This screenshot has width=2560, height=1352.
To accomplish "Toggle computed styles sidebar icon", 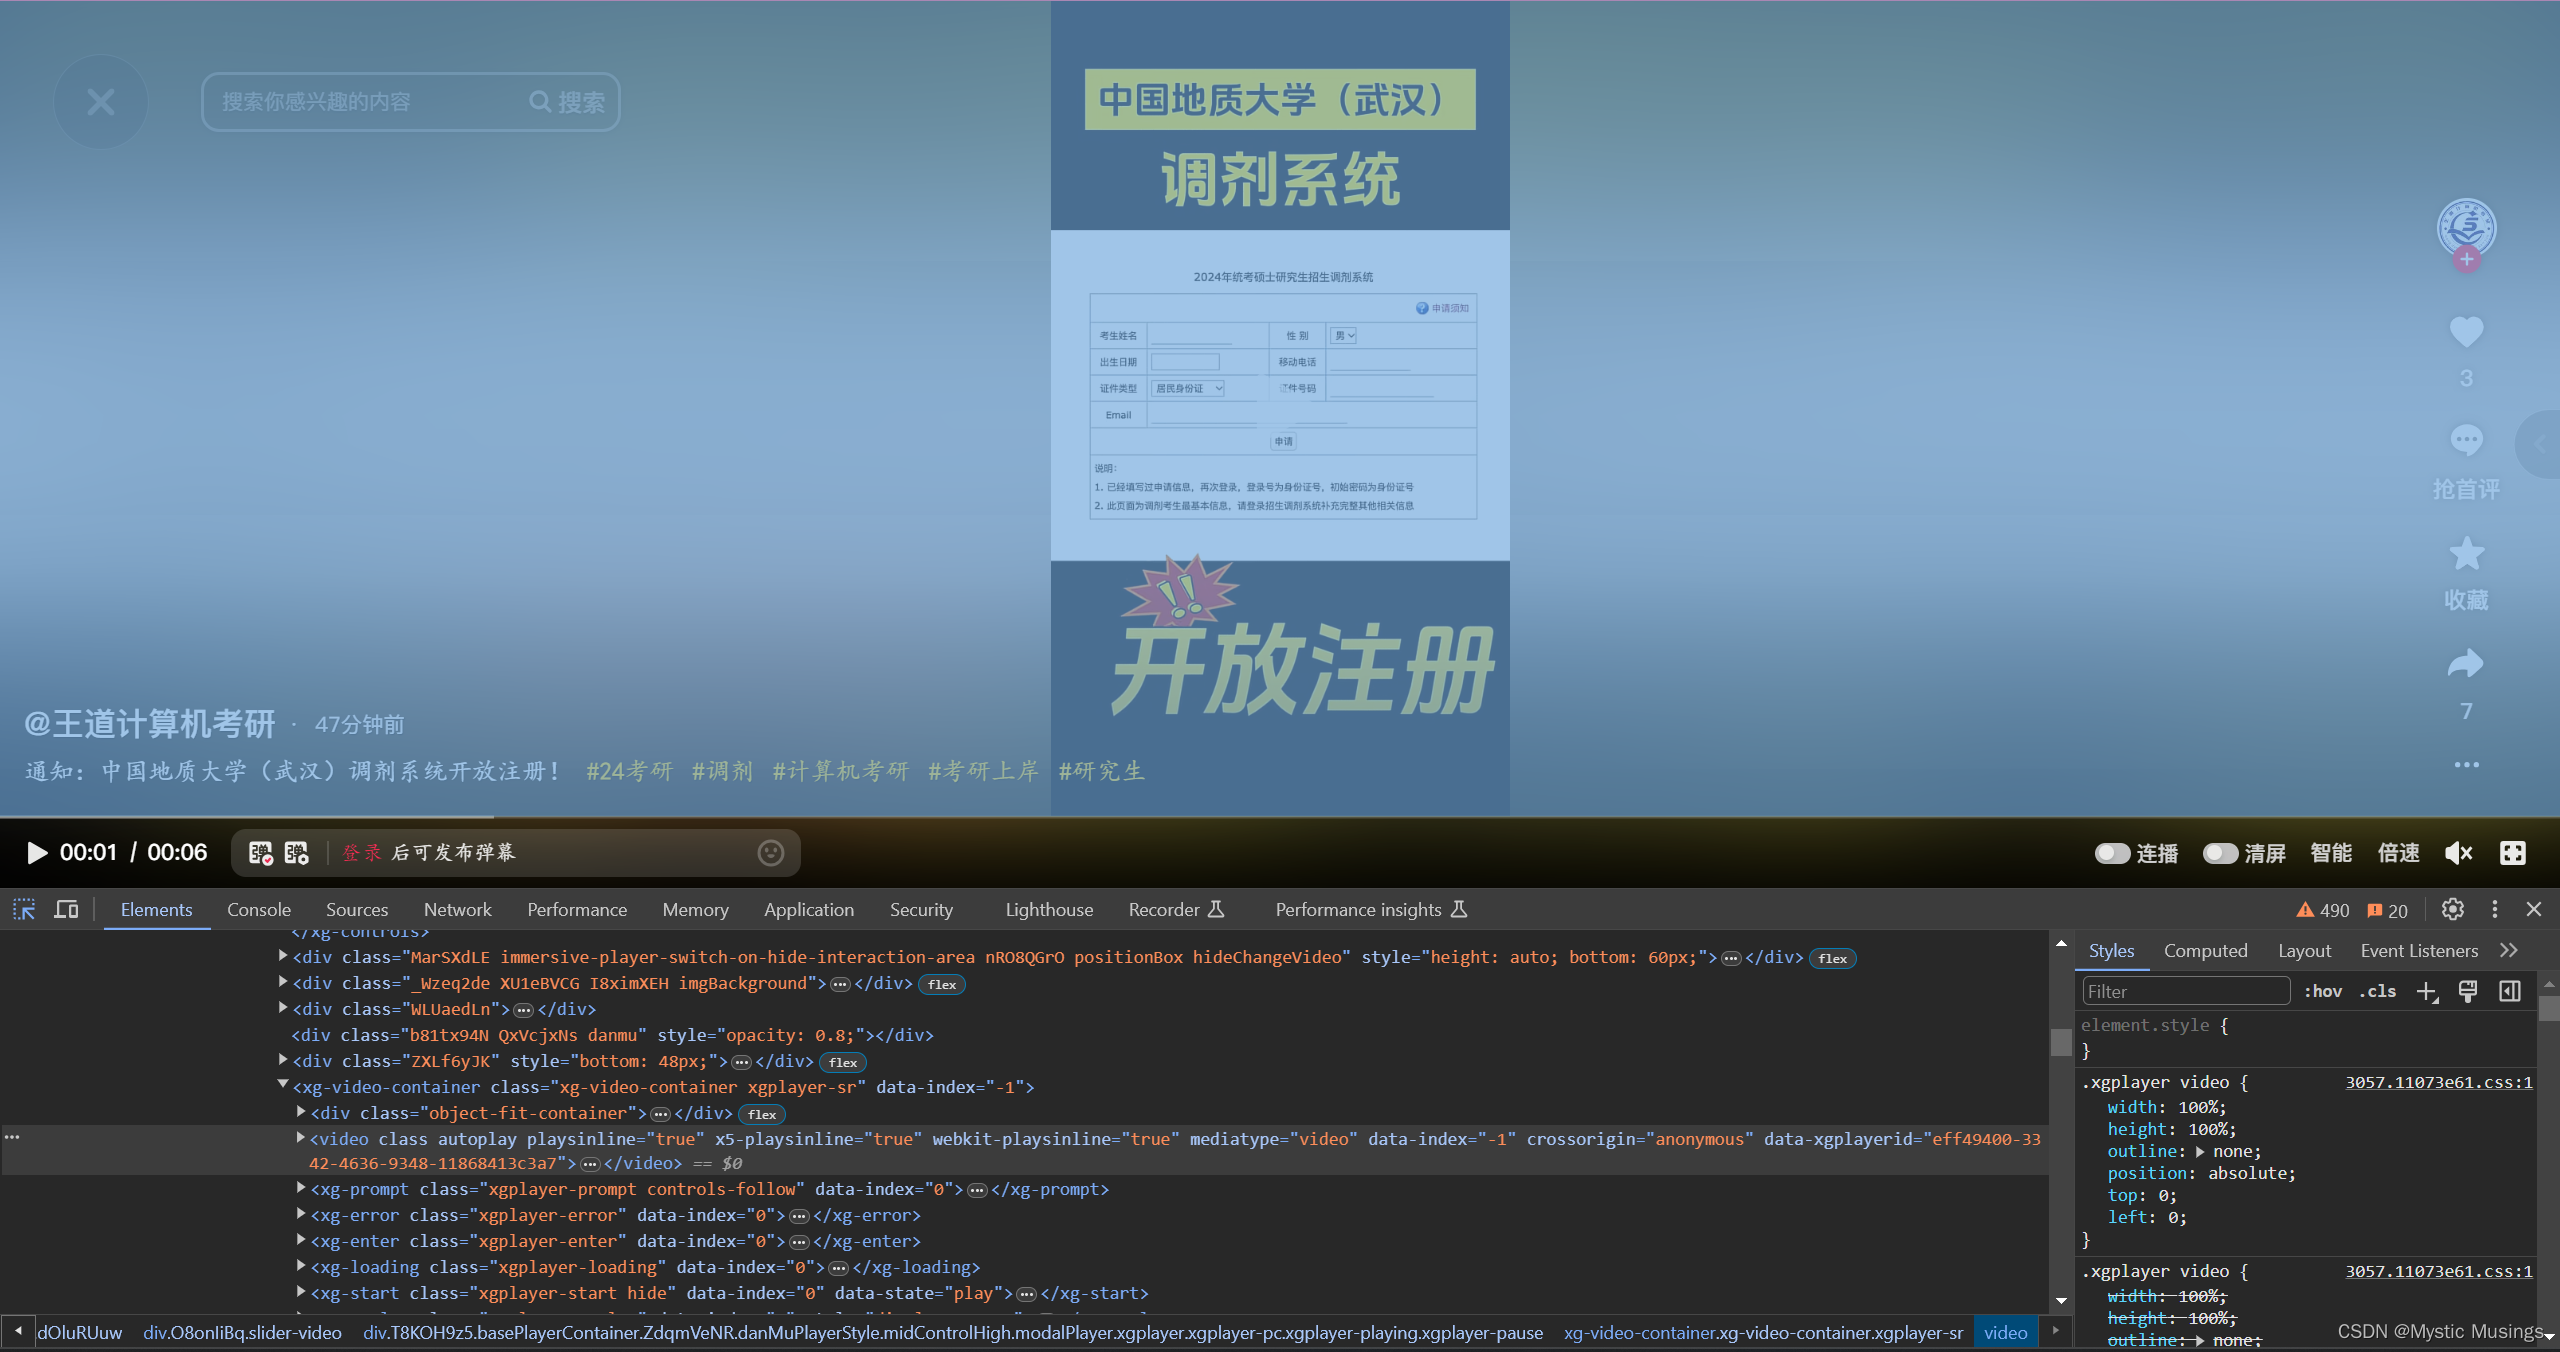I will click(2510, 991).
